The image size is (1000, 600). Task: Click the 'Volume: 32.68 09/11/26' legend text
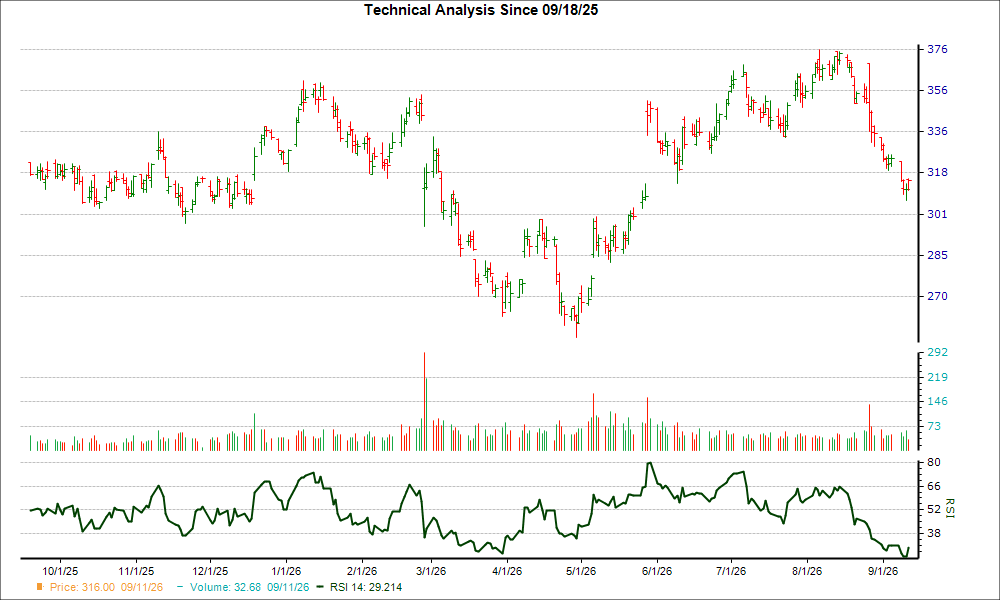point(249,587)
